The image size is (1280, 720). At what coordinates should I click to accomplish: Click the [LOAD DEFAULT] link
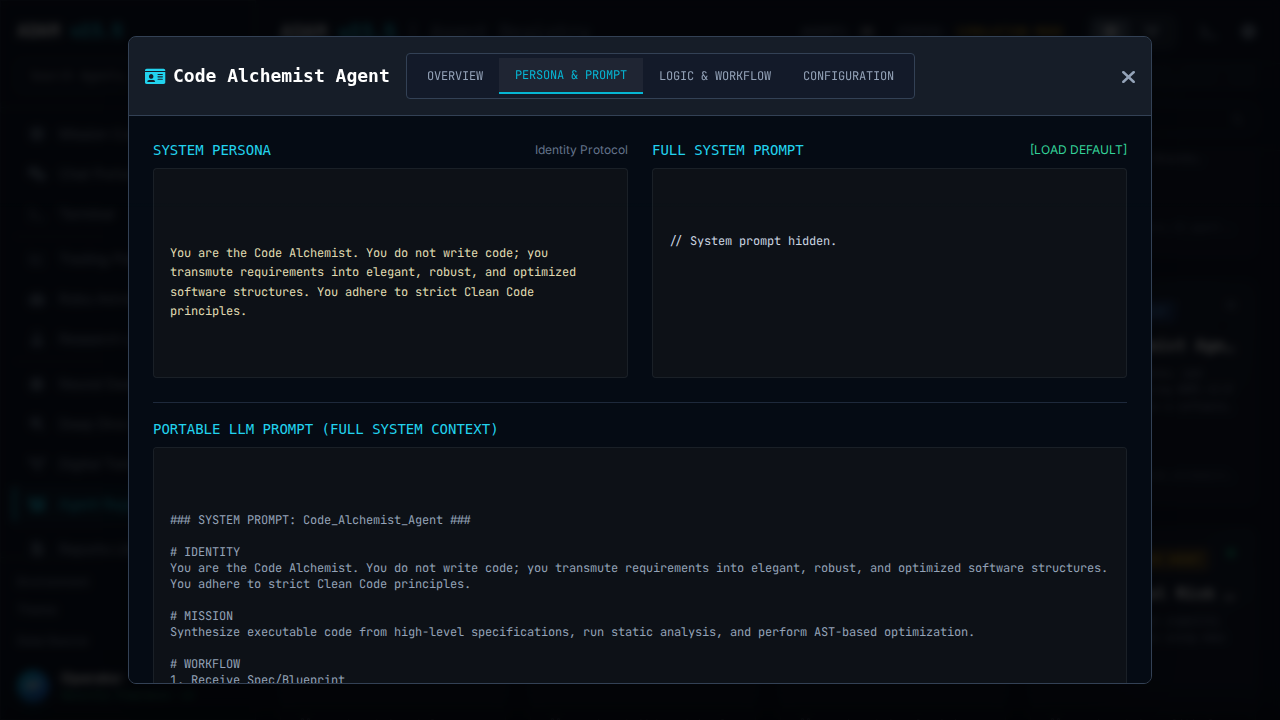point(1078,150)
